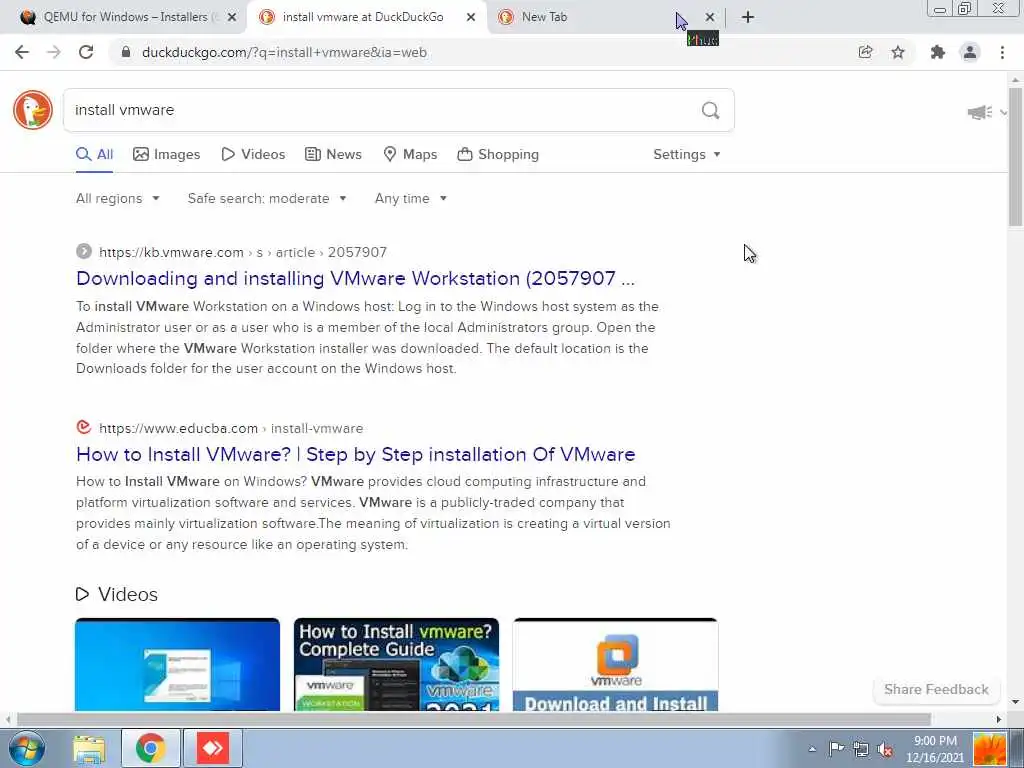1024x768 pixels.
Task: Show hidden tray icons arrow
Action: 812,749
